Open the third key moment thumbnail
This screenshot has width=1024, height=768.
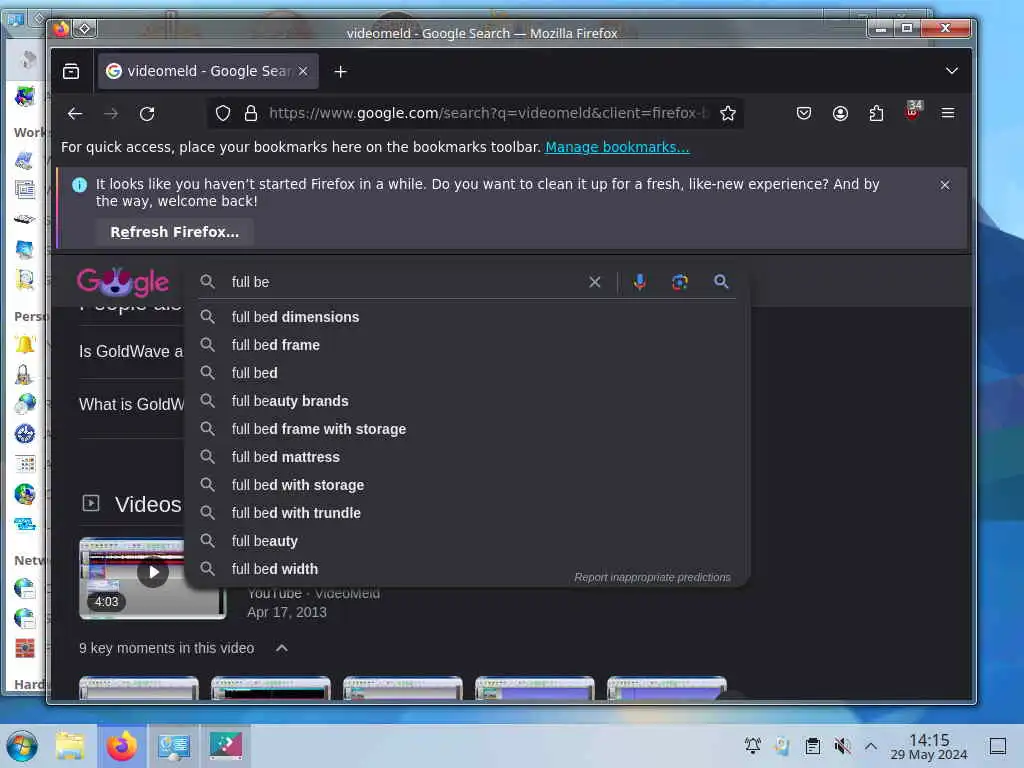[x=402, y=688]
